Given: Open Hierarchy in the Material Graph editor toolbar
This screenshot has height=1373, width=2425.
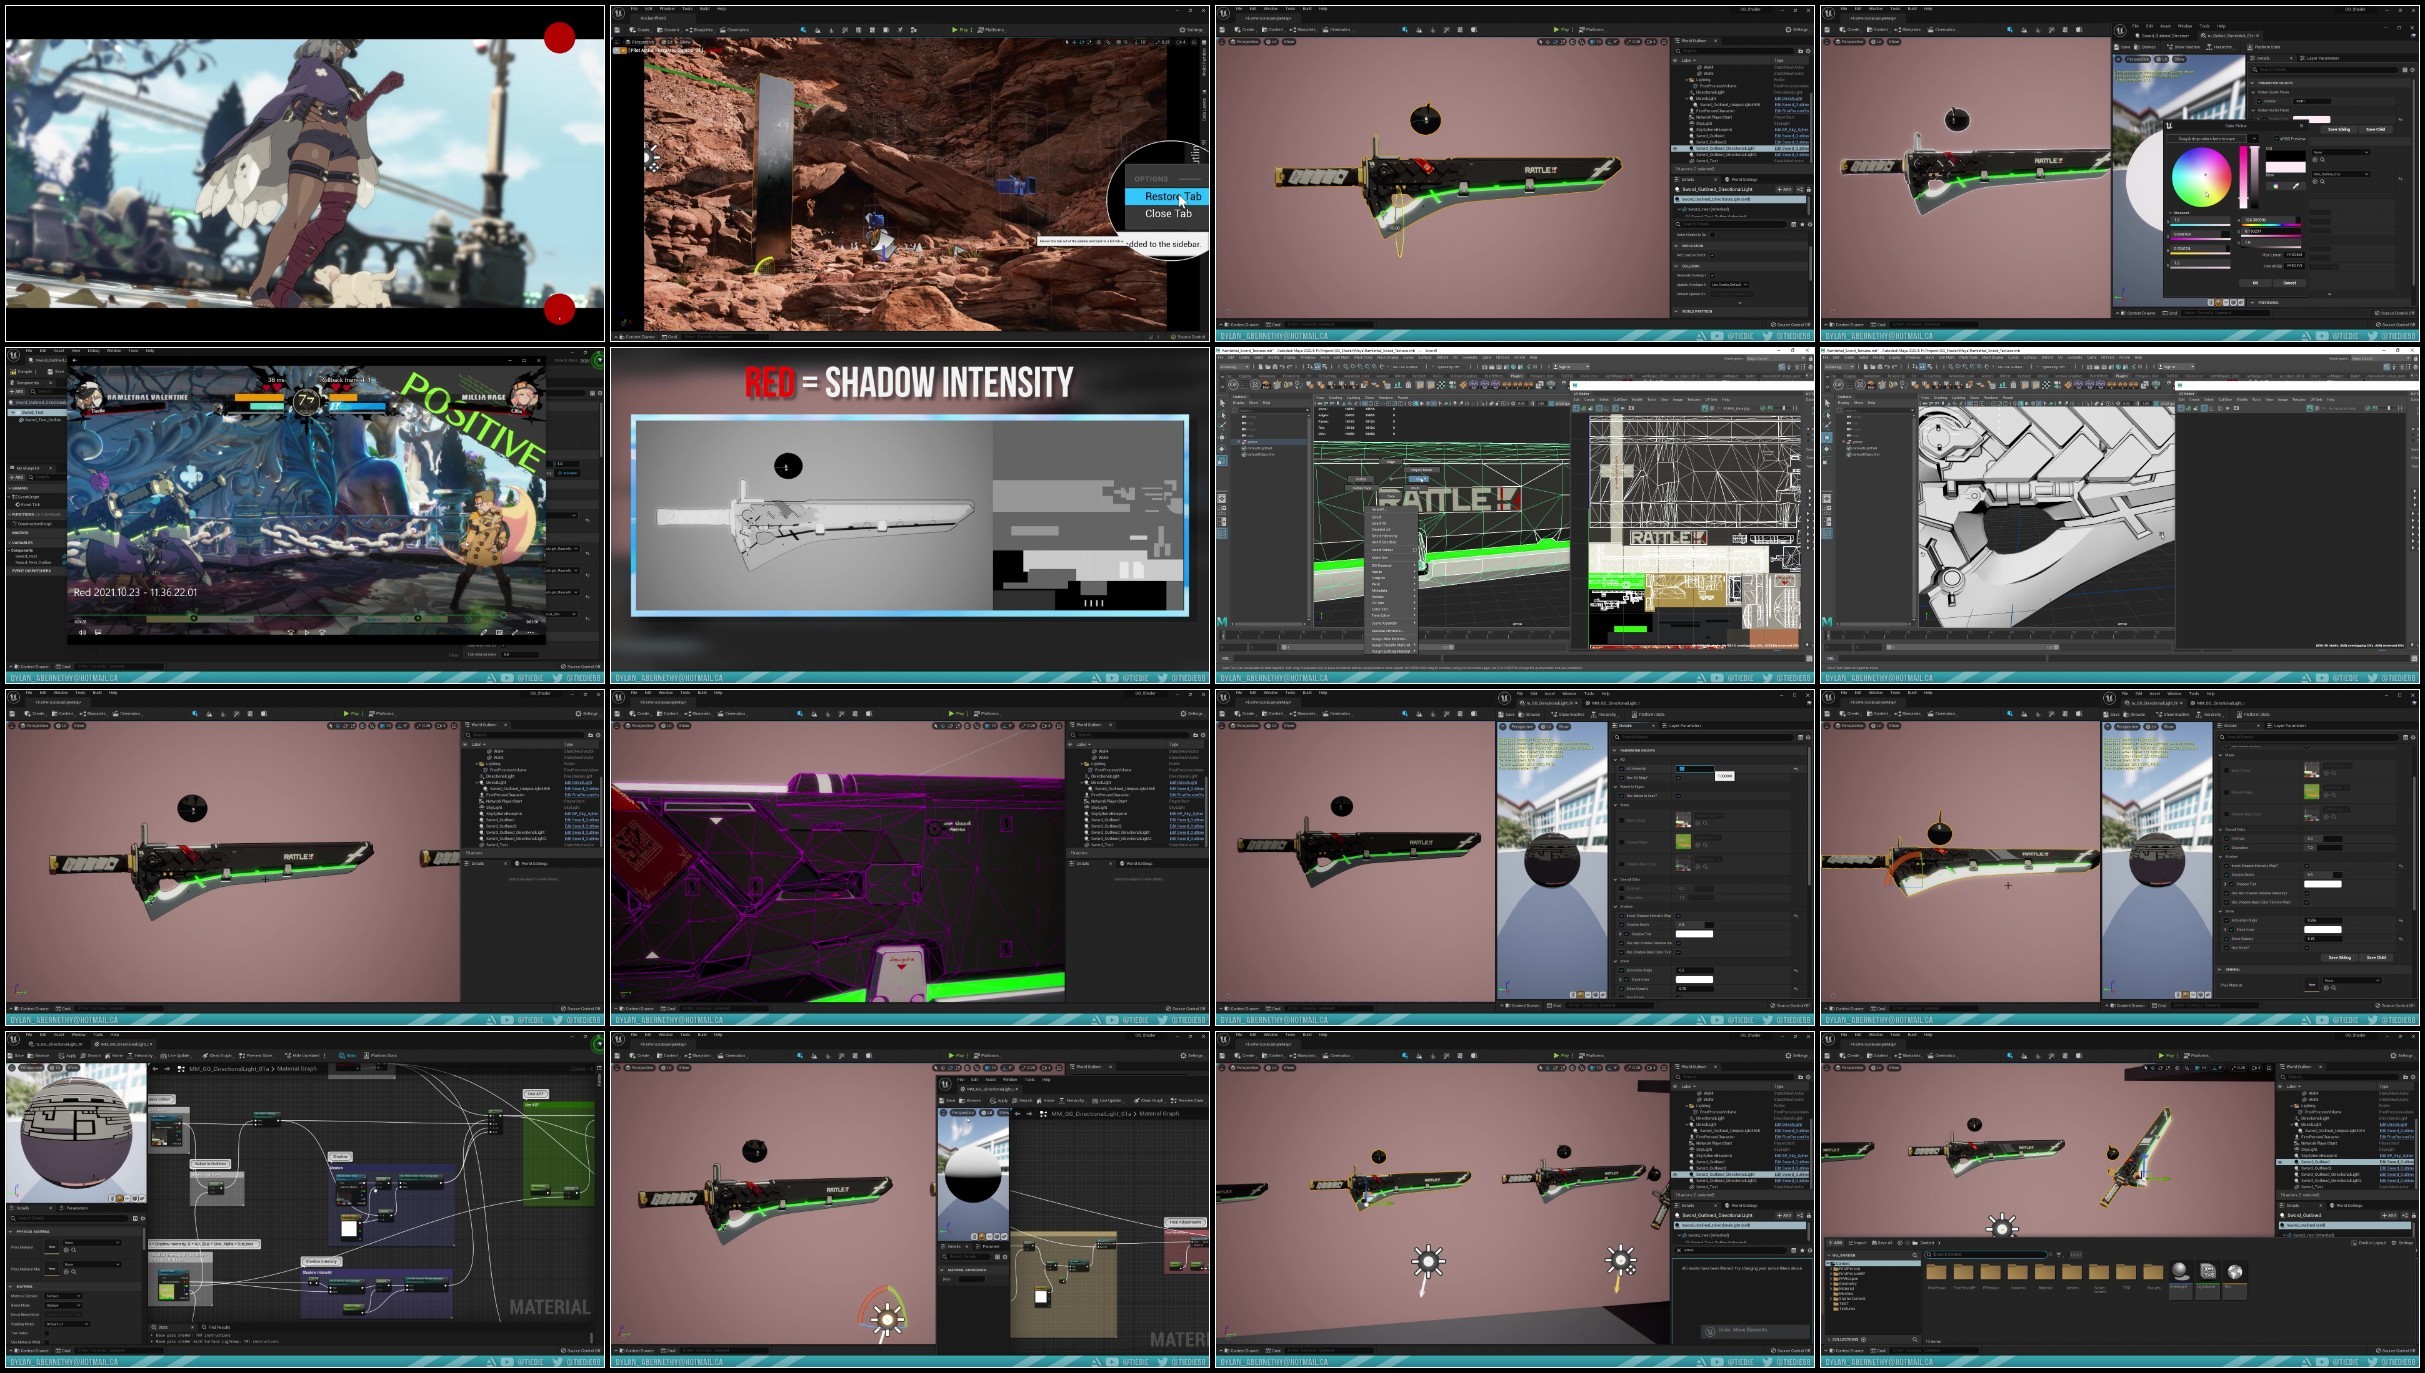Looking at the screenshot, I should [140, 1055].
